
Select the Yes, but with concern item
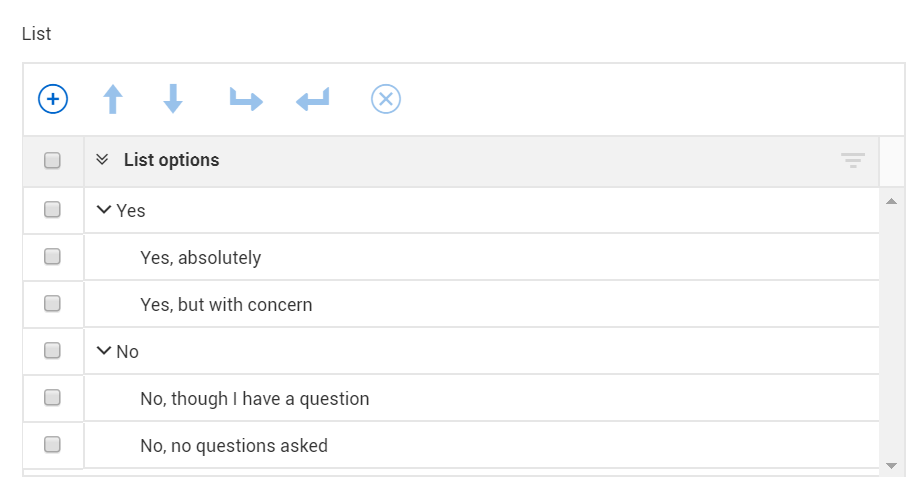[226, 304]
